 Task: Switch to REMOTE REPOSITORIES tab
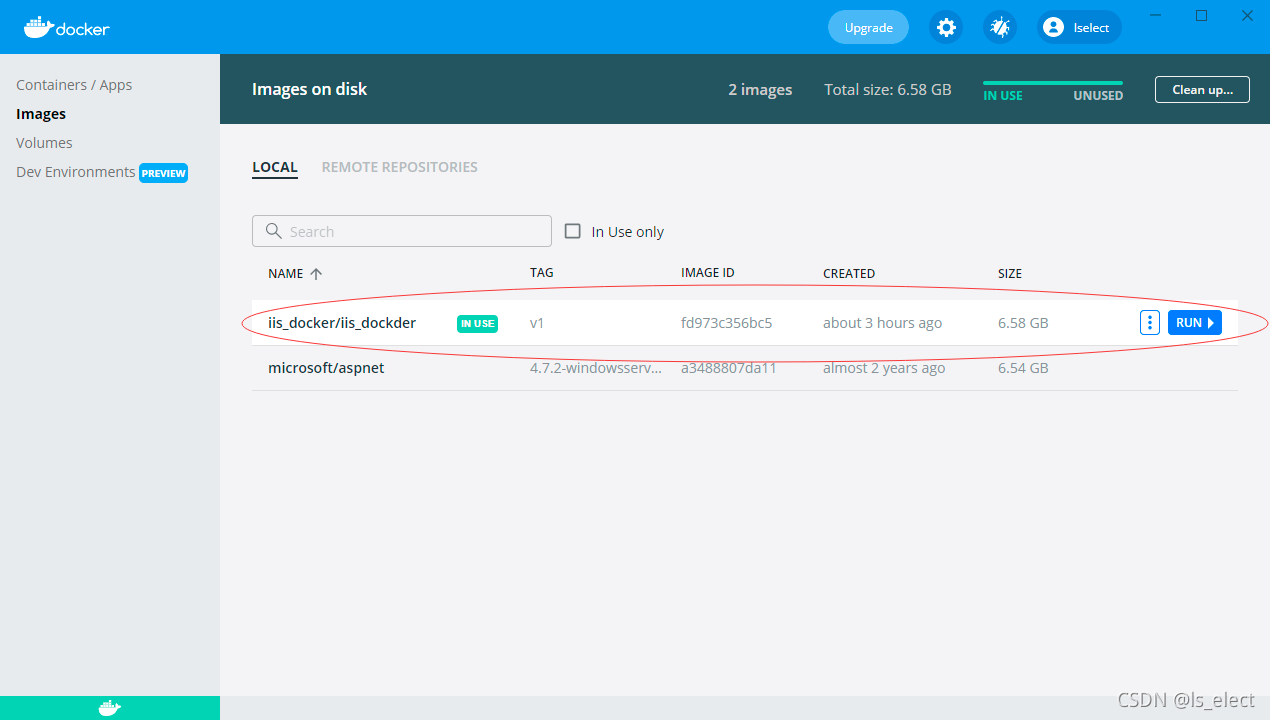[x=400, y=167]
